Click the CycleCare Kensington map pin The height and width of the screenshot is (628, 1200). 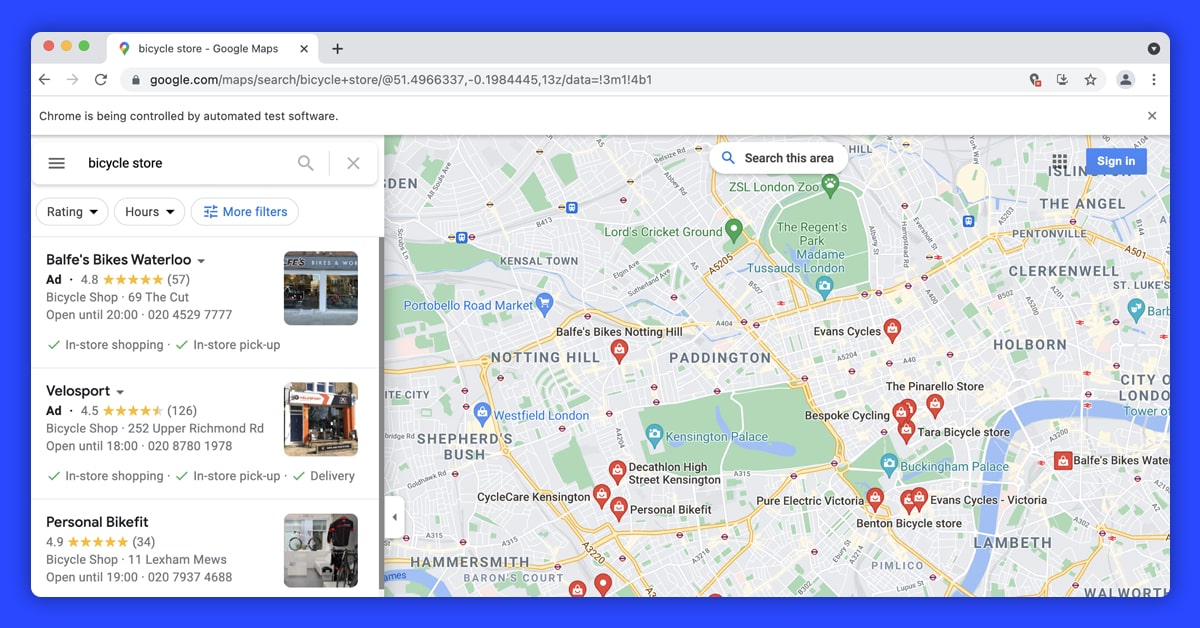pyautogui.click(x=601, y=495)
